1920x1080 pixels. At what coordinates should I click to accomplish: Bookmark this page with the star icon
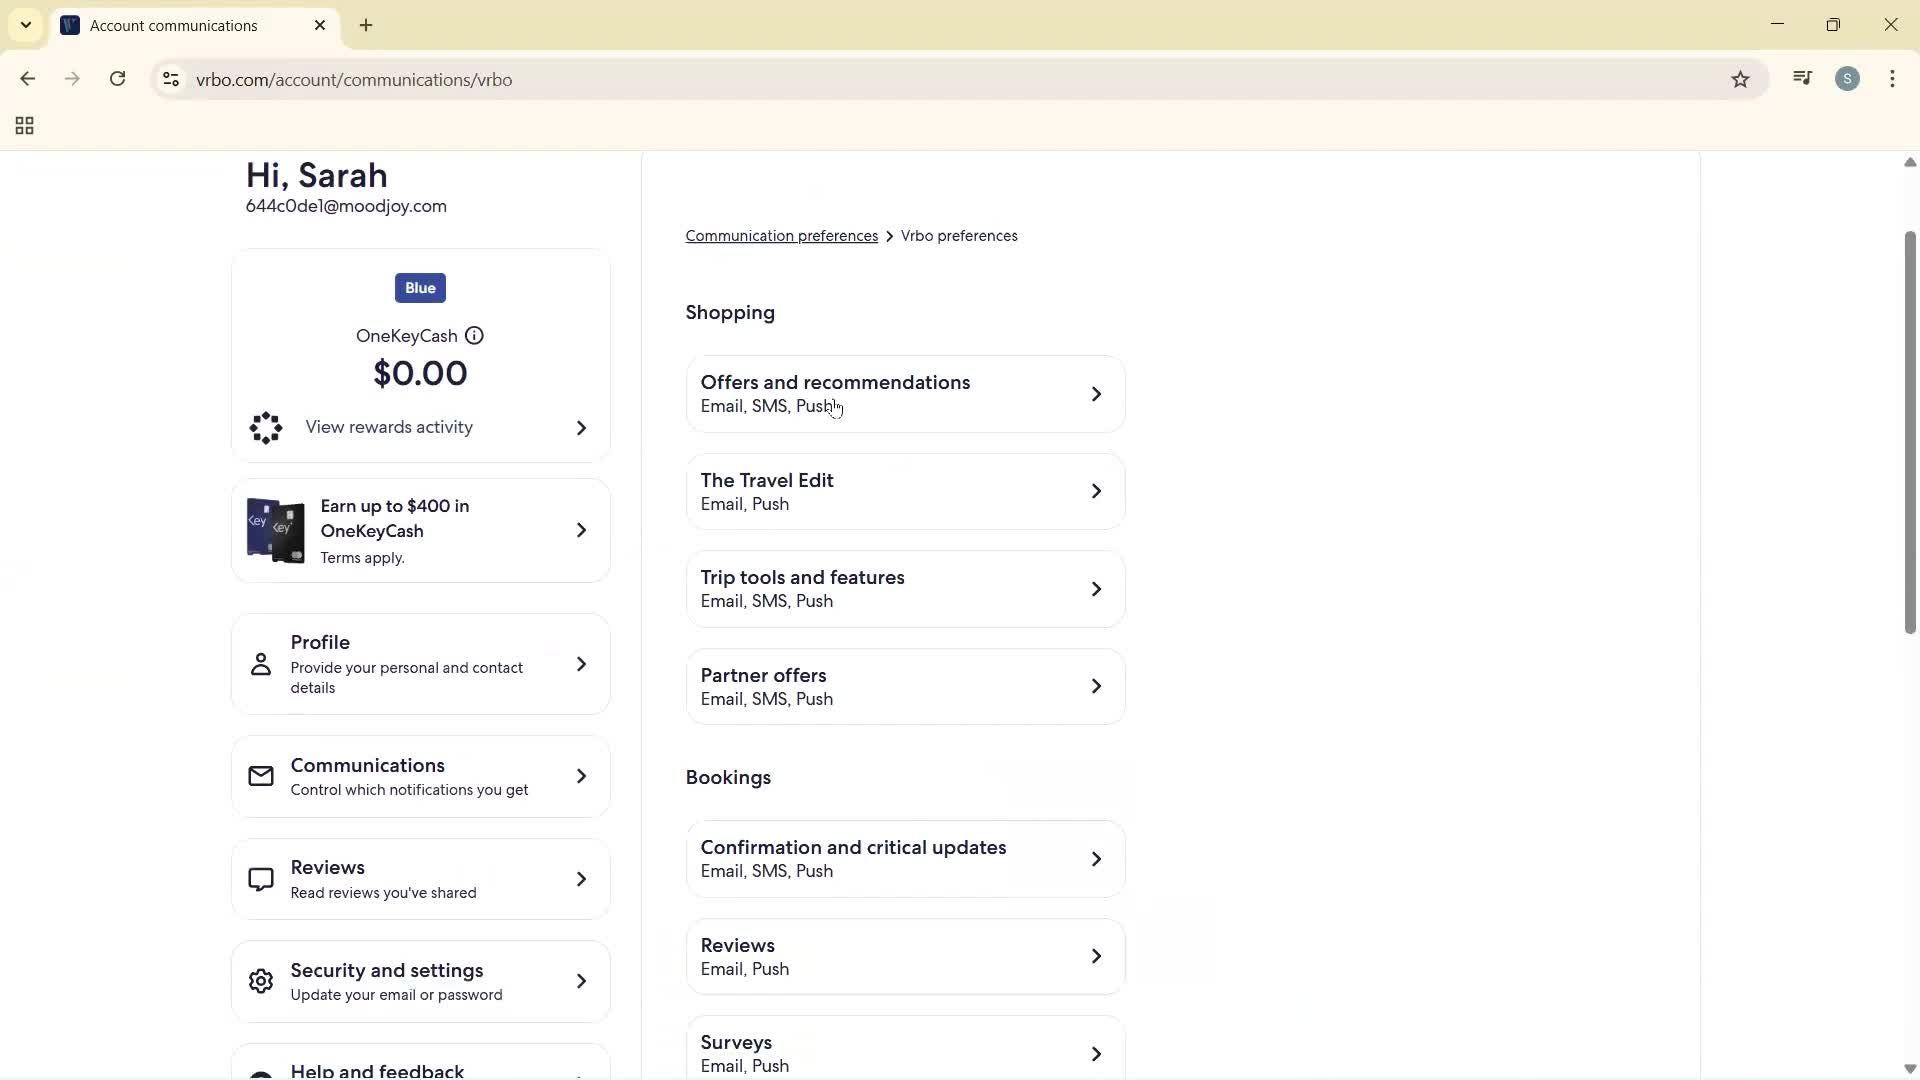pyautogui.click(x=1740, y=80)
